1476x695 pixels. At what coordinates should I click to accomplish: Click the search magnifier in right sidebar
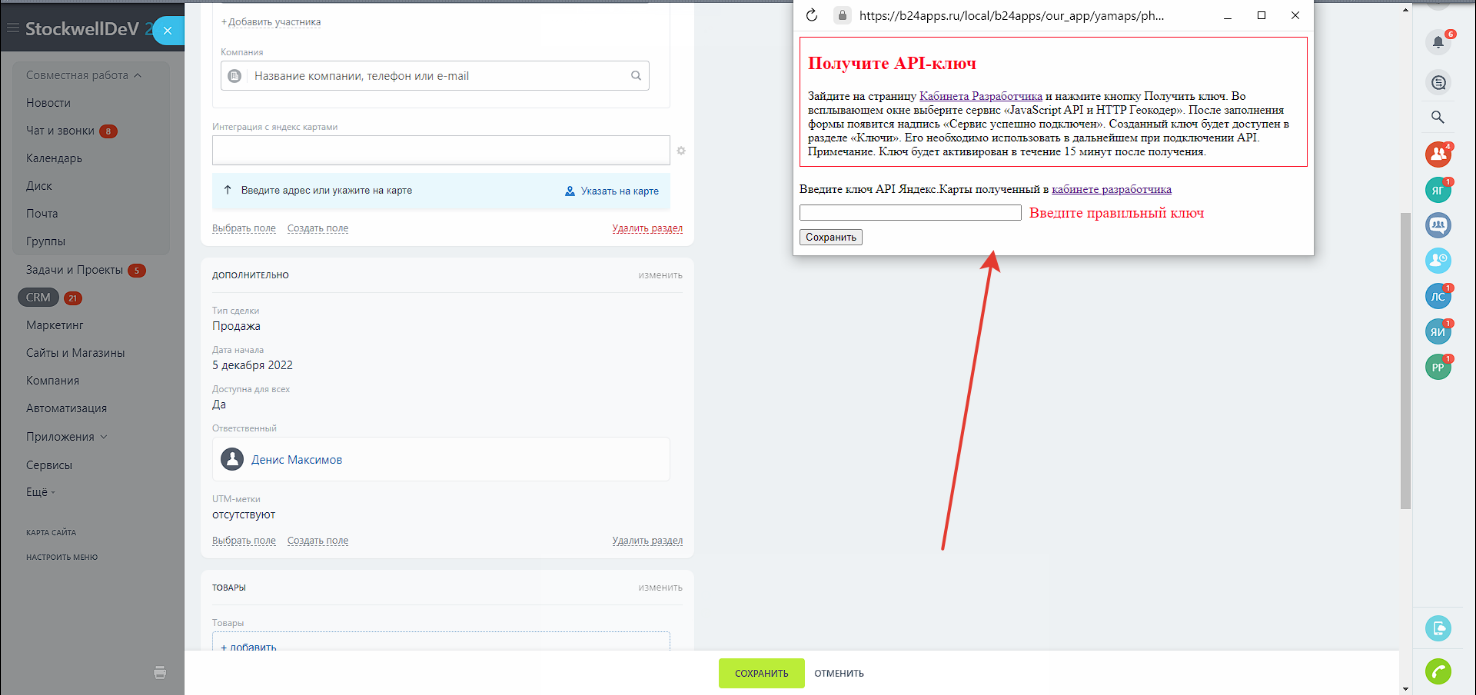1438,117
